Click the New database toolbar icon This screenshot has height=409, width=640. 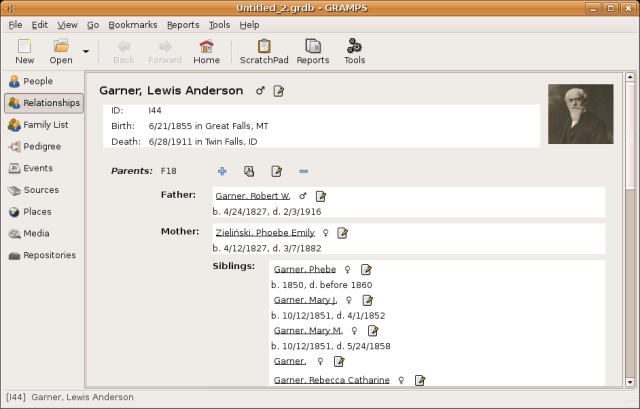coord(24,51)
